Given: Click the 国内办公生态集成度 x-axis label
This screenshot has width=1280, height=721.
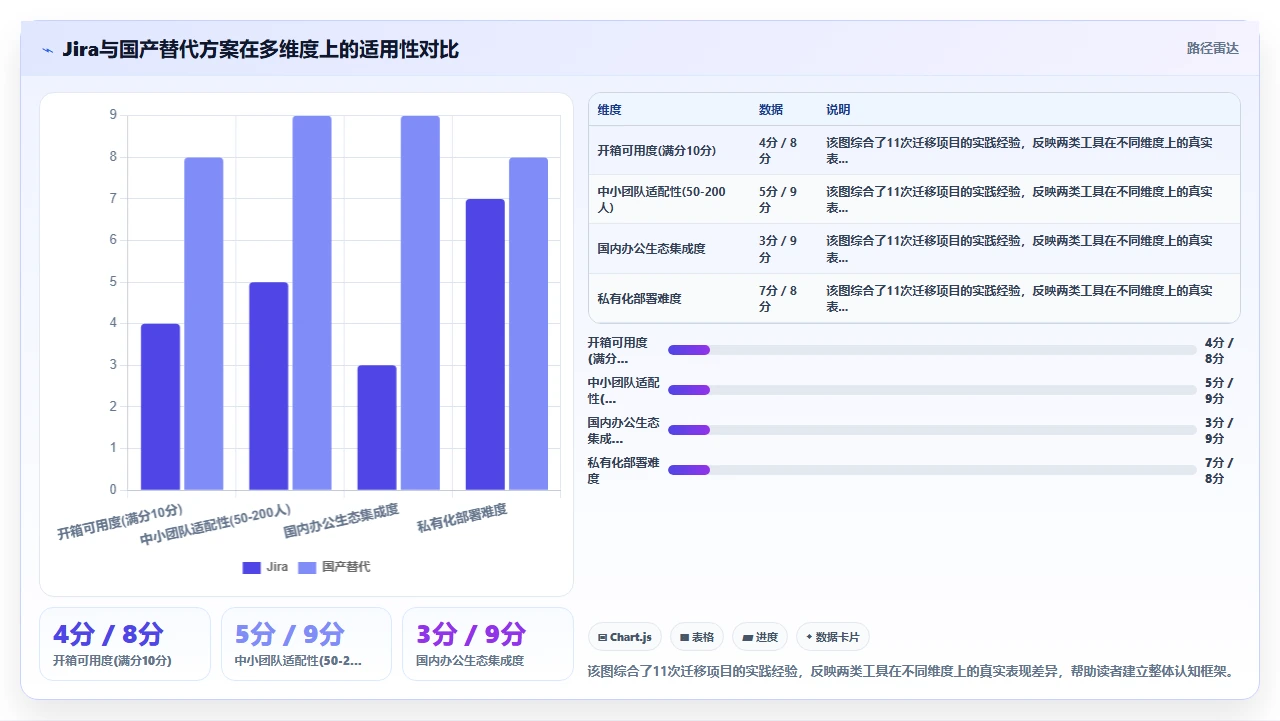Looking at the screenshot, I should (x=341, y=521).
